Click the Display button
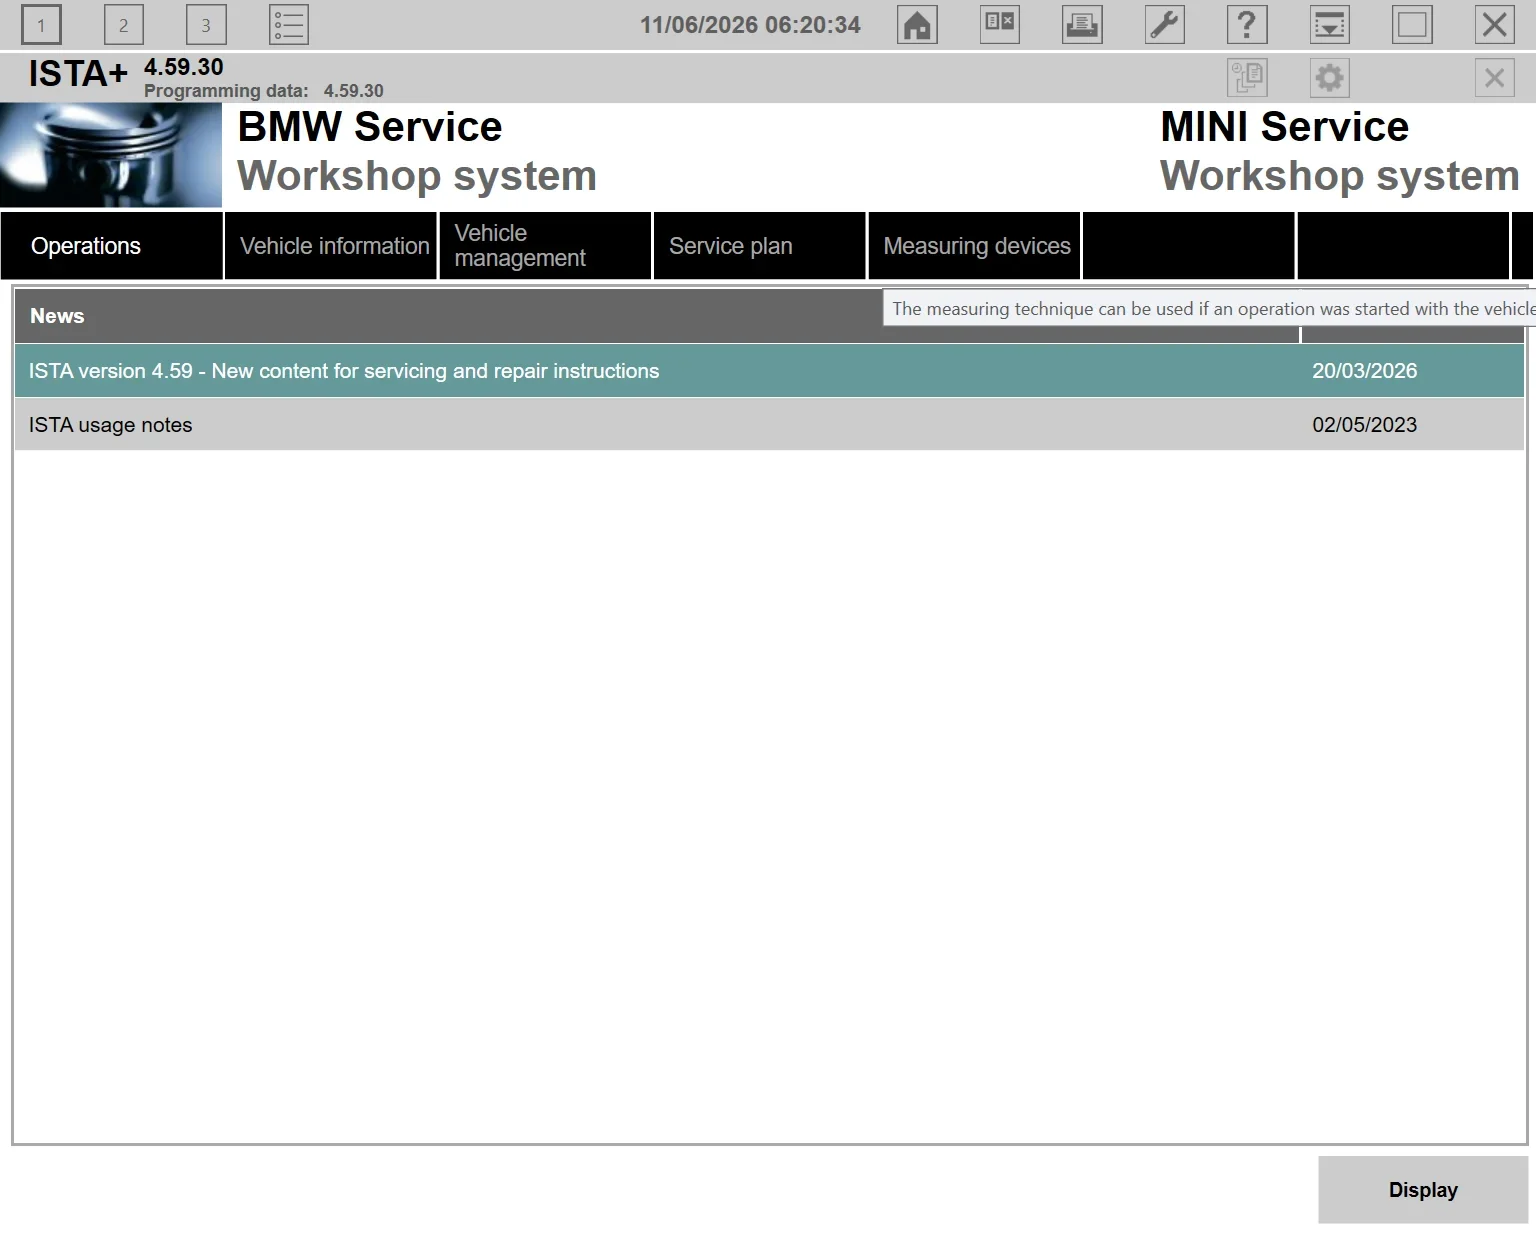Viewport: 1536px width, 1233px height. (1423, 1190)
